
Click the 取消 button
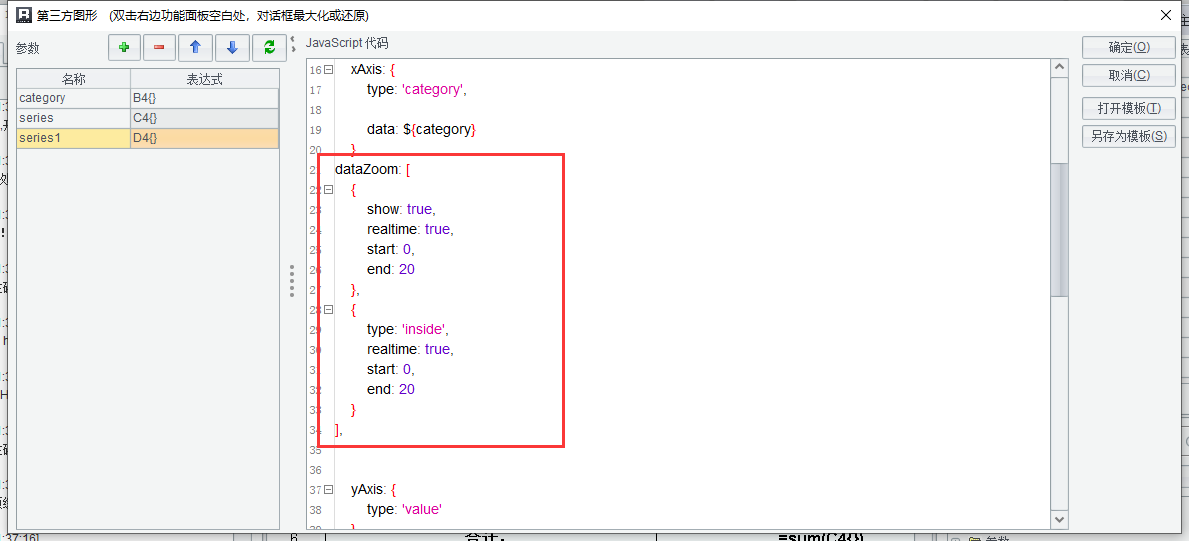tap(1128, 75)
